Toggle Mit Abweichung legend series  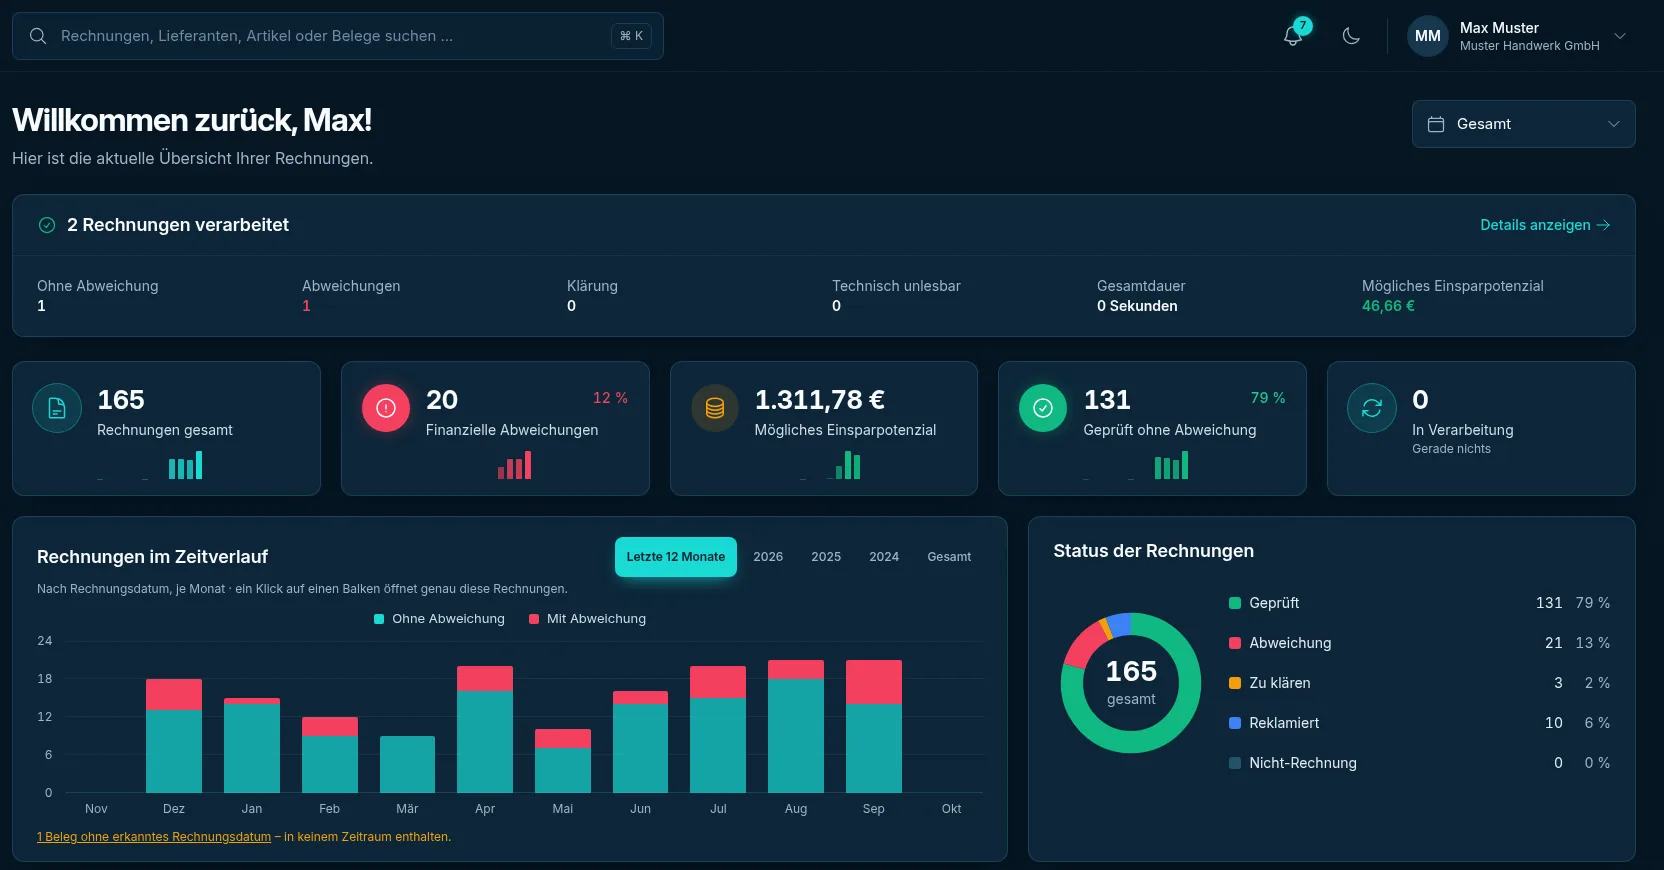tap(587, 619)
